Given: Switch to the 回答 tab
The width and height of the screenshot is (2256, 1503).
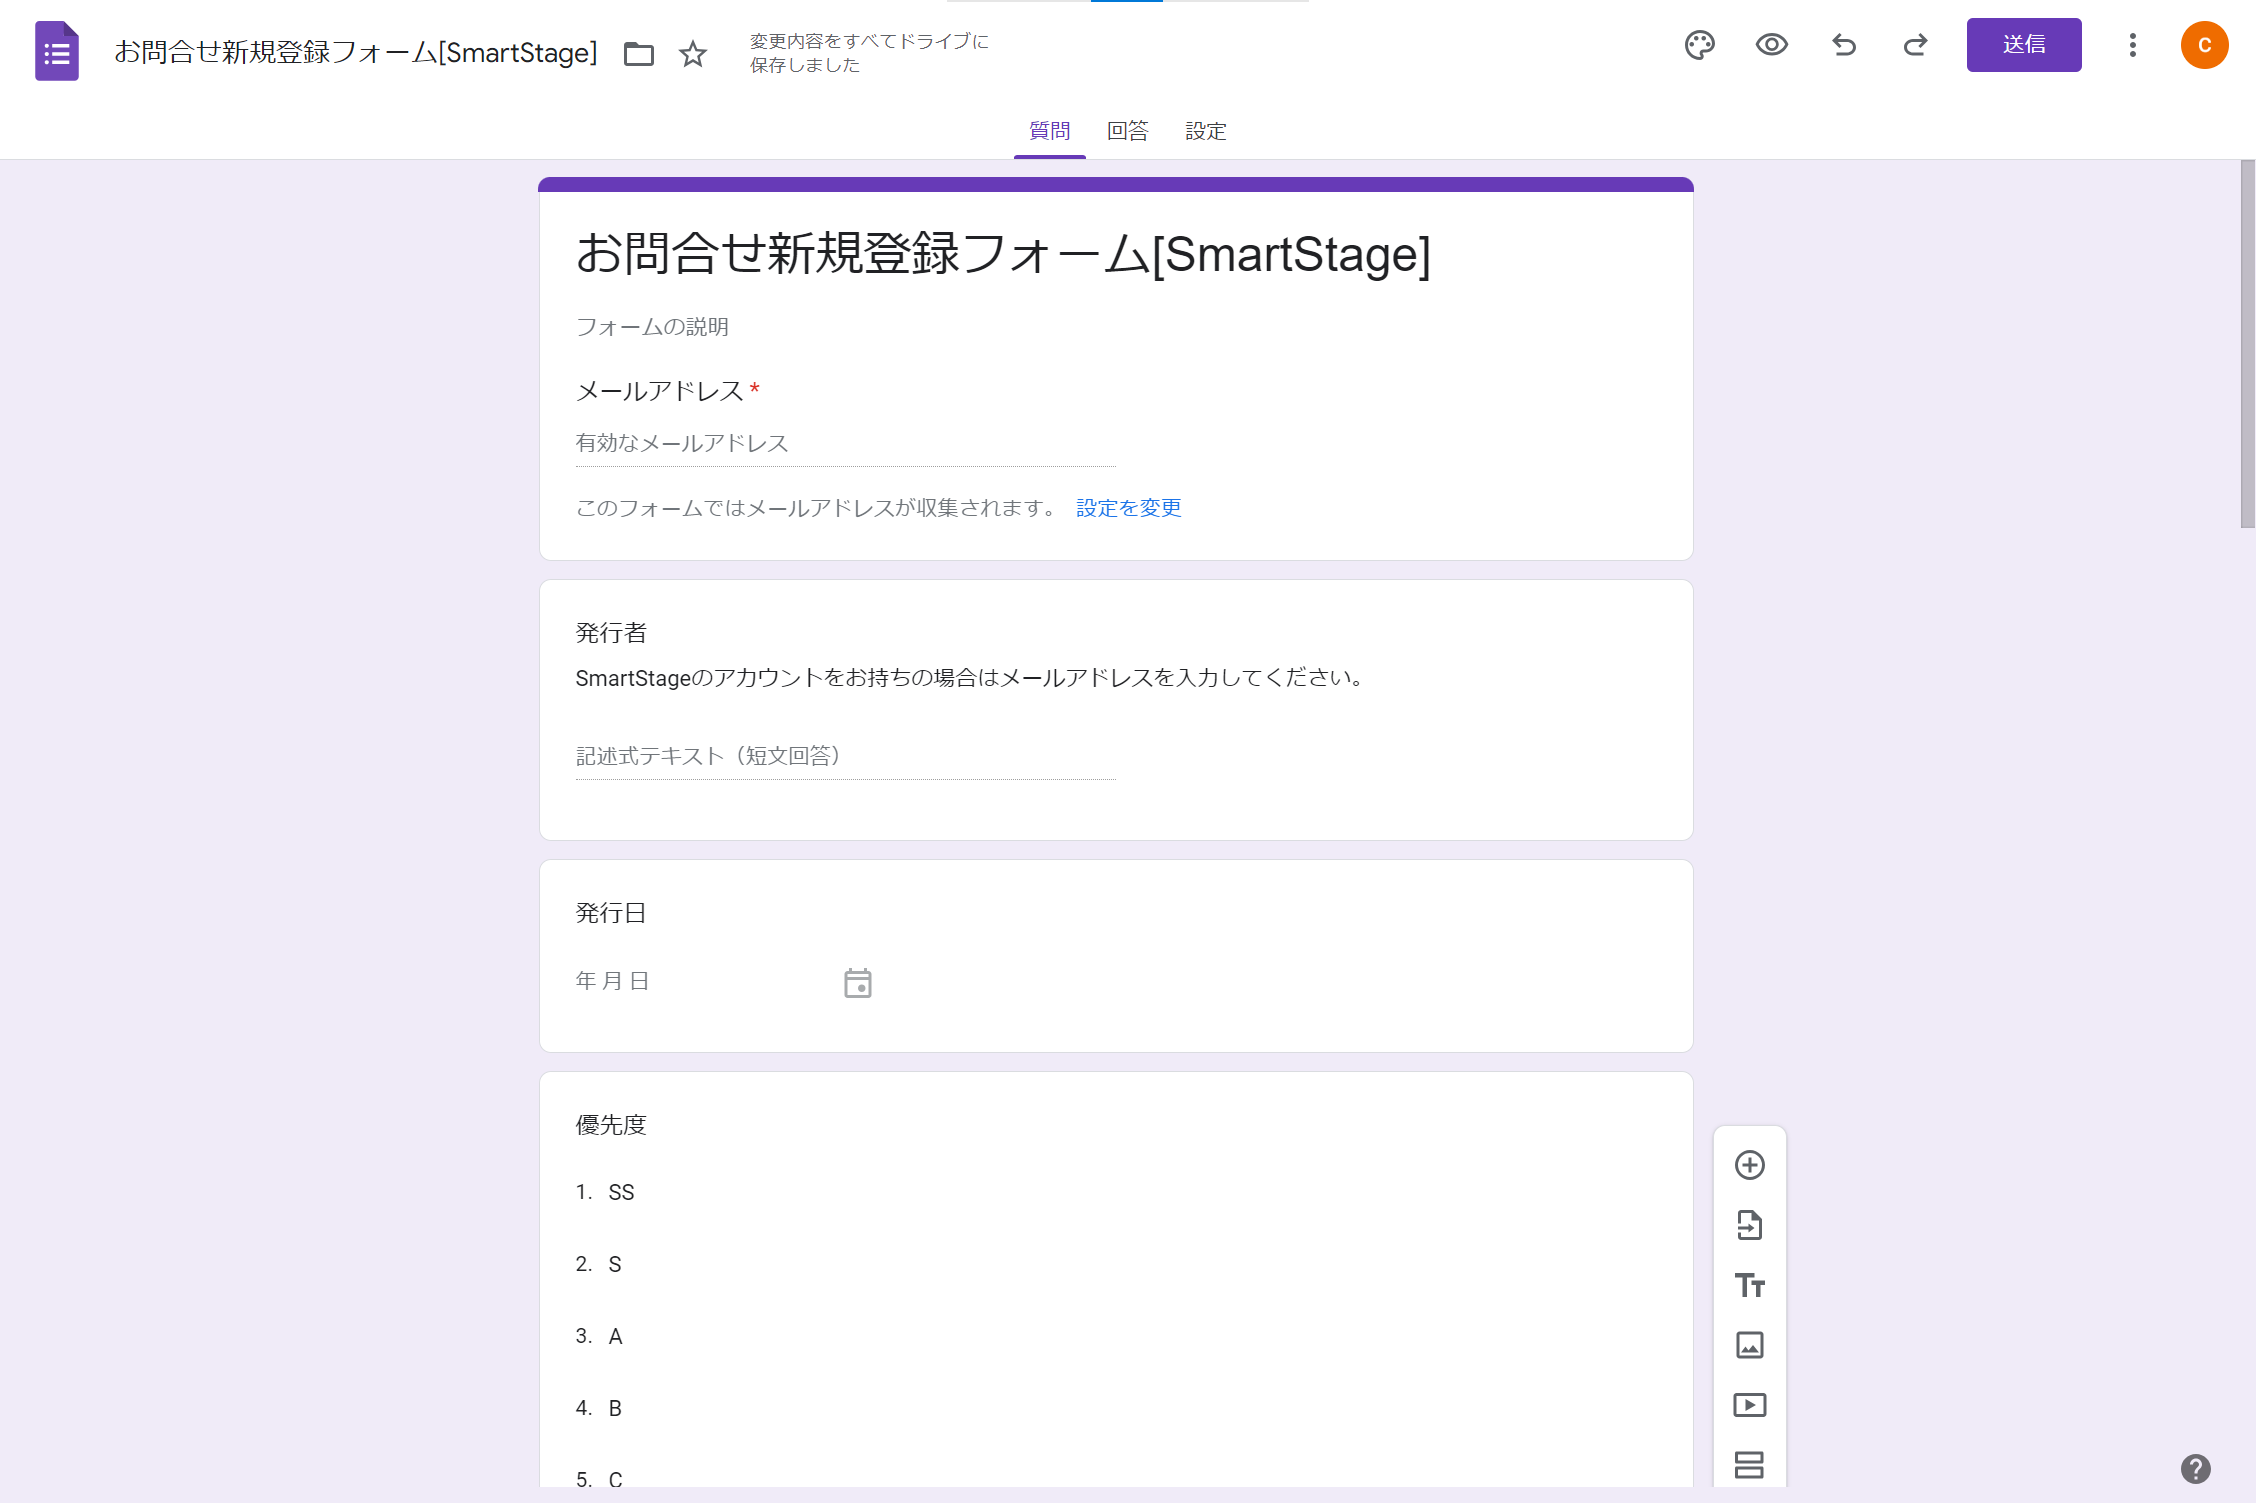Looking at the screenshot, I should 1127,131.
